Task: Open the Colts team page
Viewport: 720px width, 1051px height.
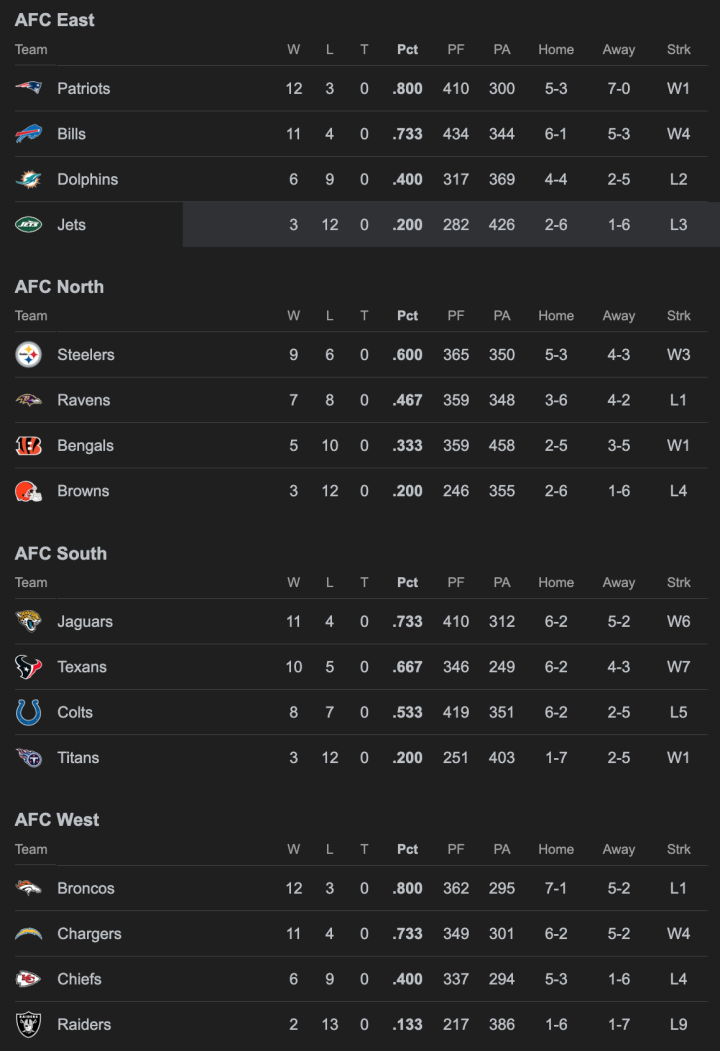Action: (74, 712)
